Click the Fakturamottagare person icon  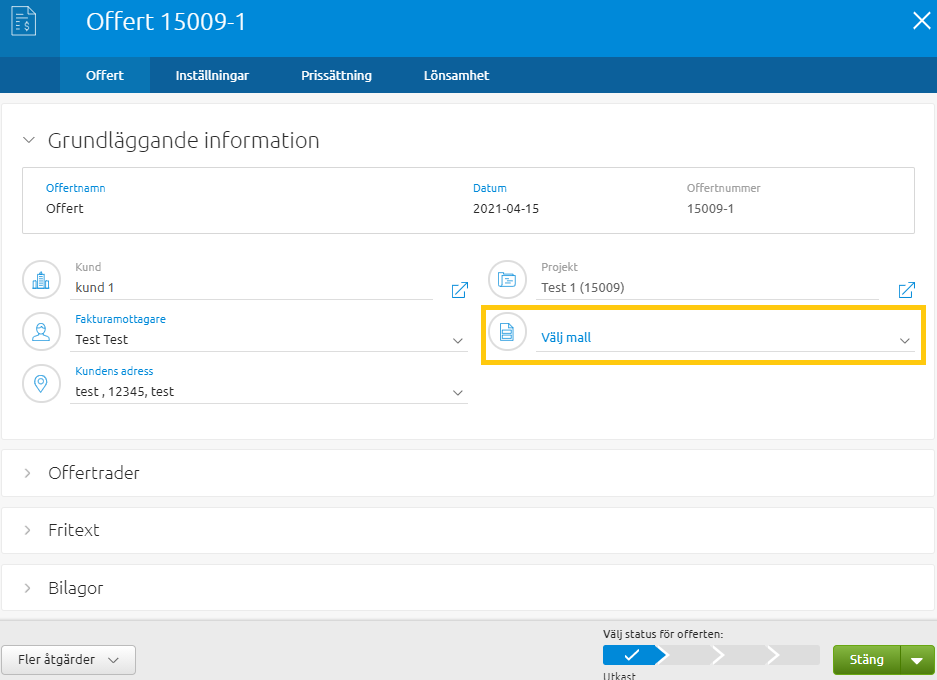(41, 332)
